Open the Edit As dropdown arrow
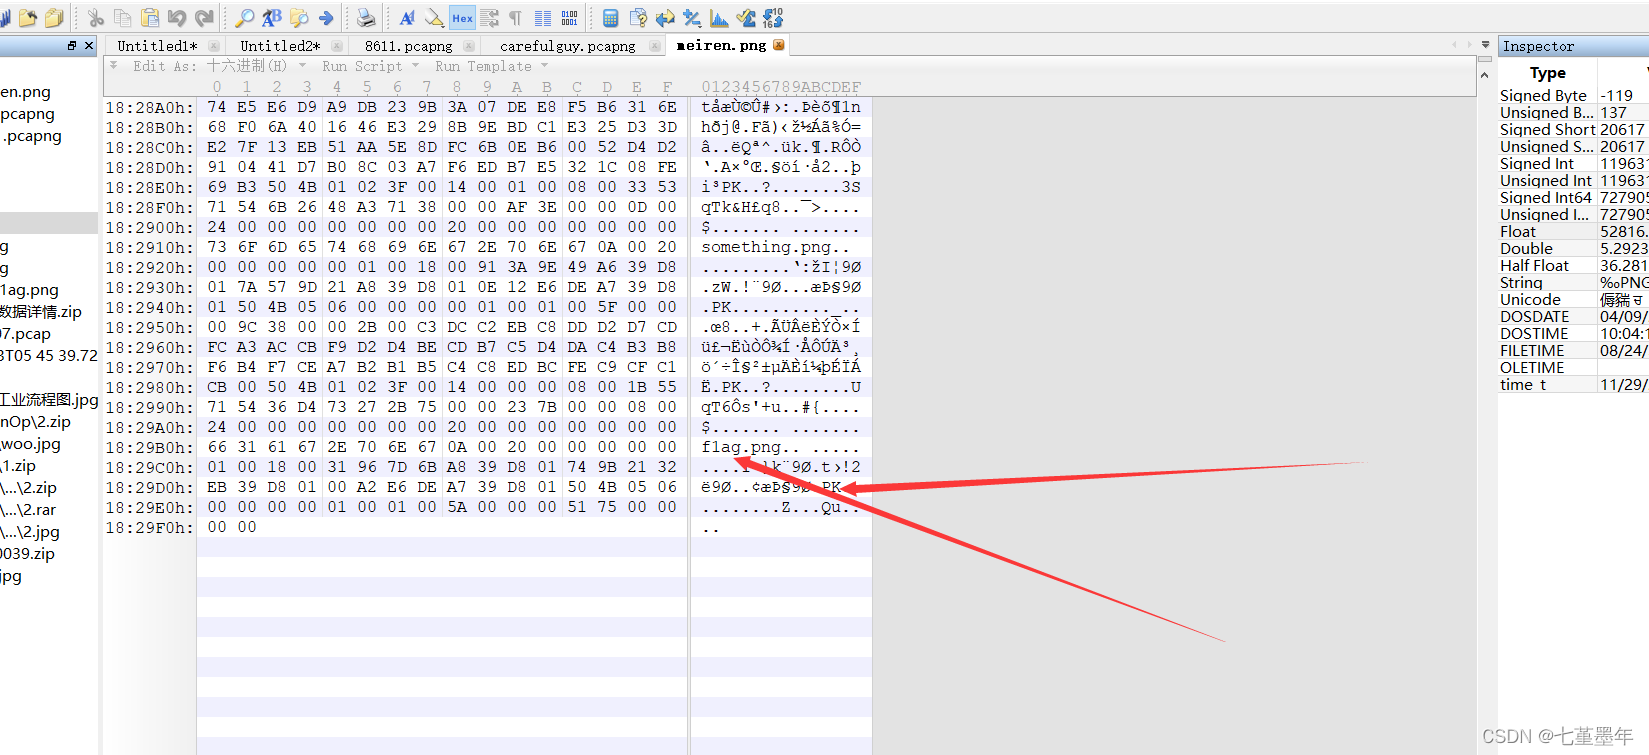 pos(302,66)
